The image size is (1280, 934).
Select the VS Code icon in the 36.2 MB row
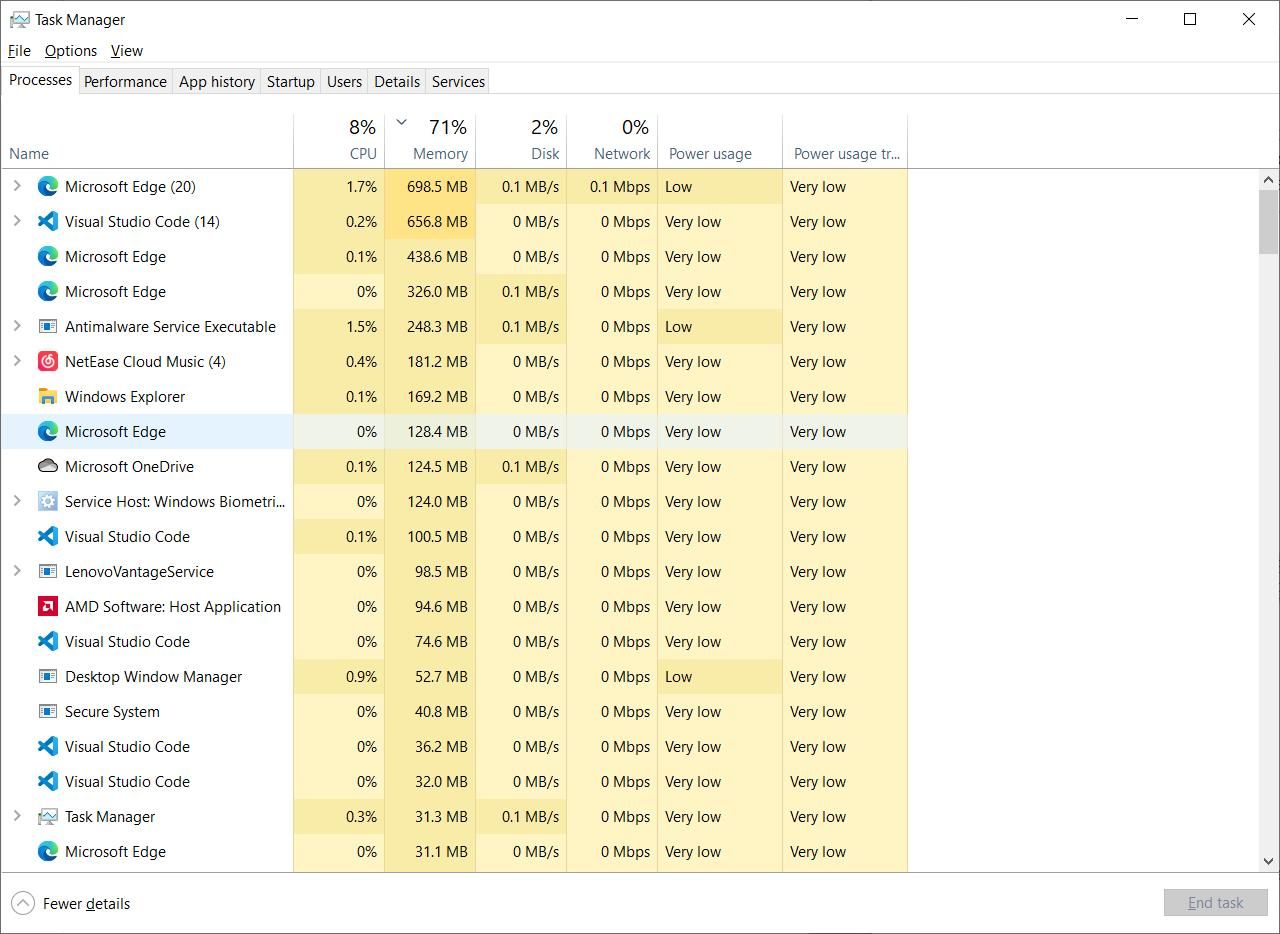47,746
